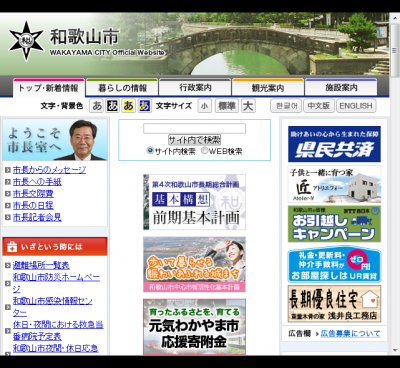This screenshot has width=400, height=368.
Task: Select the WEB検索 radio button
Action: click(x=204, y=151)
